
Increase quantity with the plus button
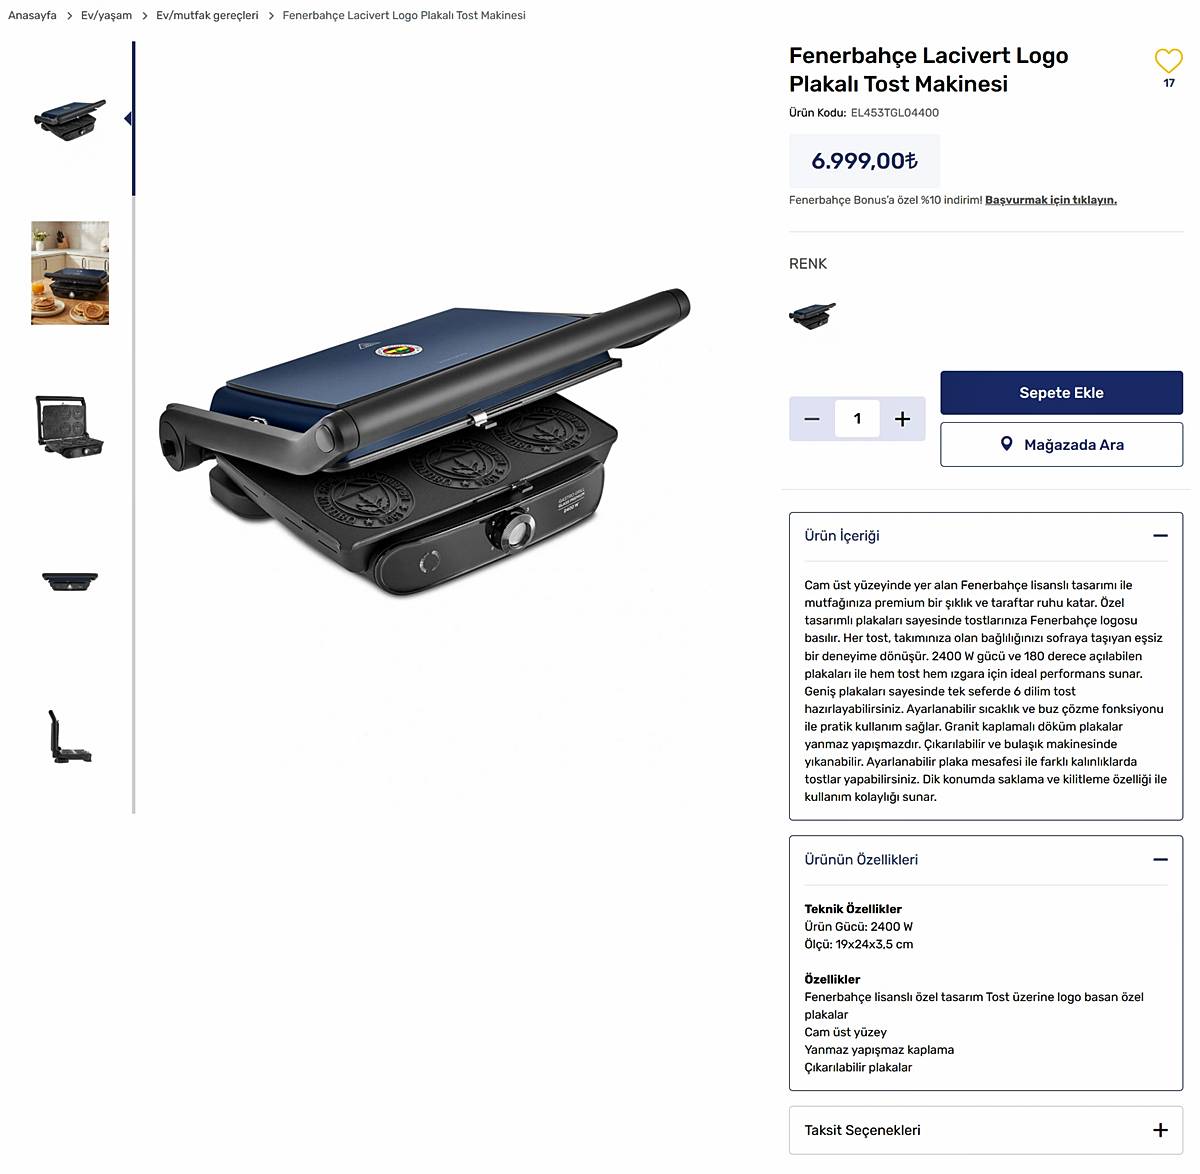(902, 419)
